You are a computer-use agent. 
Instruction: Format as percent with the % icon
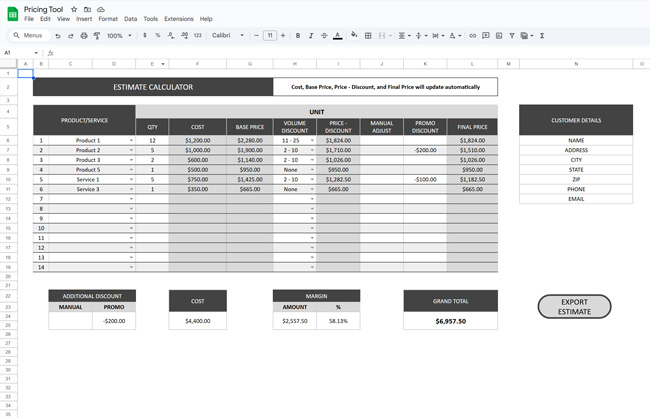pos(158,36)
